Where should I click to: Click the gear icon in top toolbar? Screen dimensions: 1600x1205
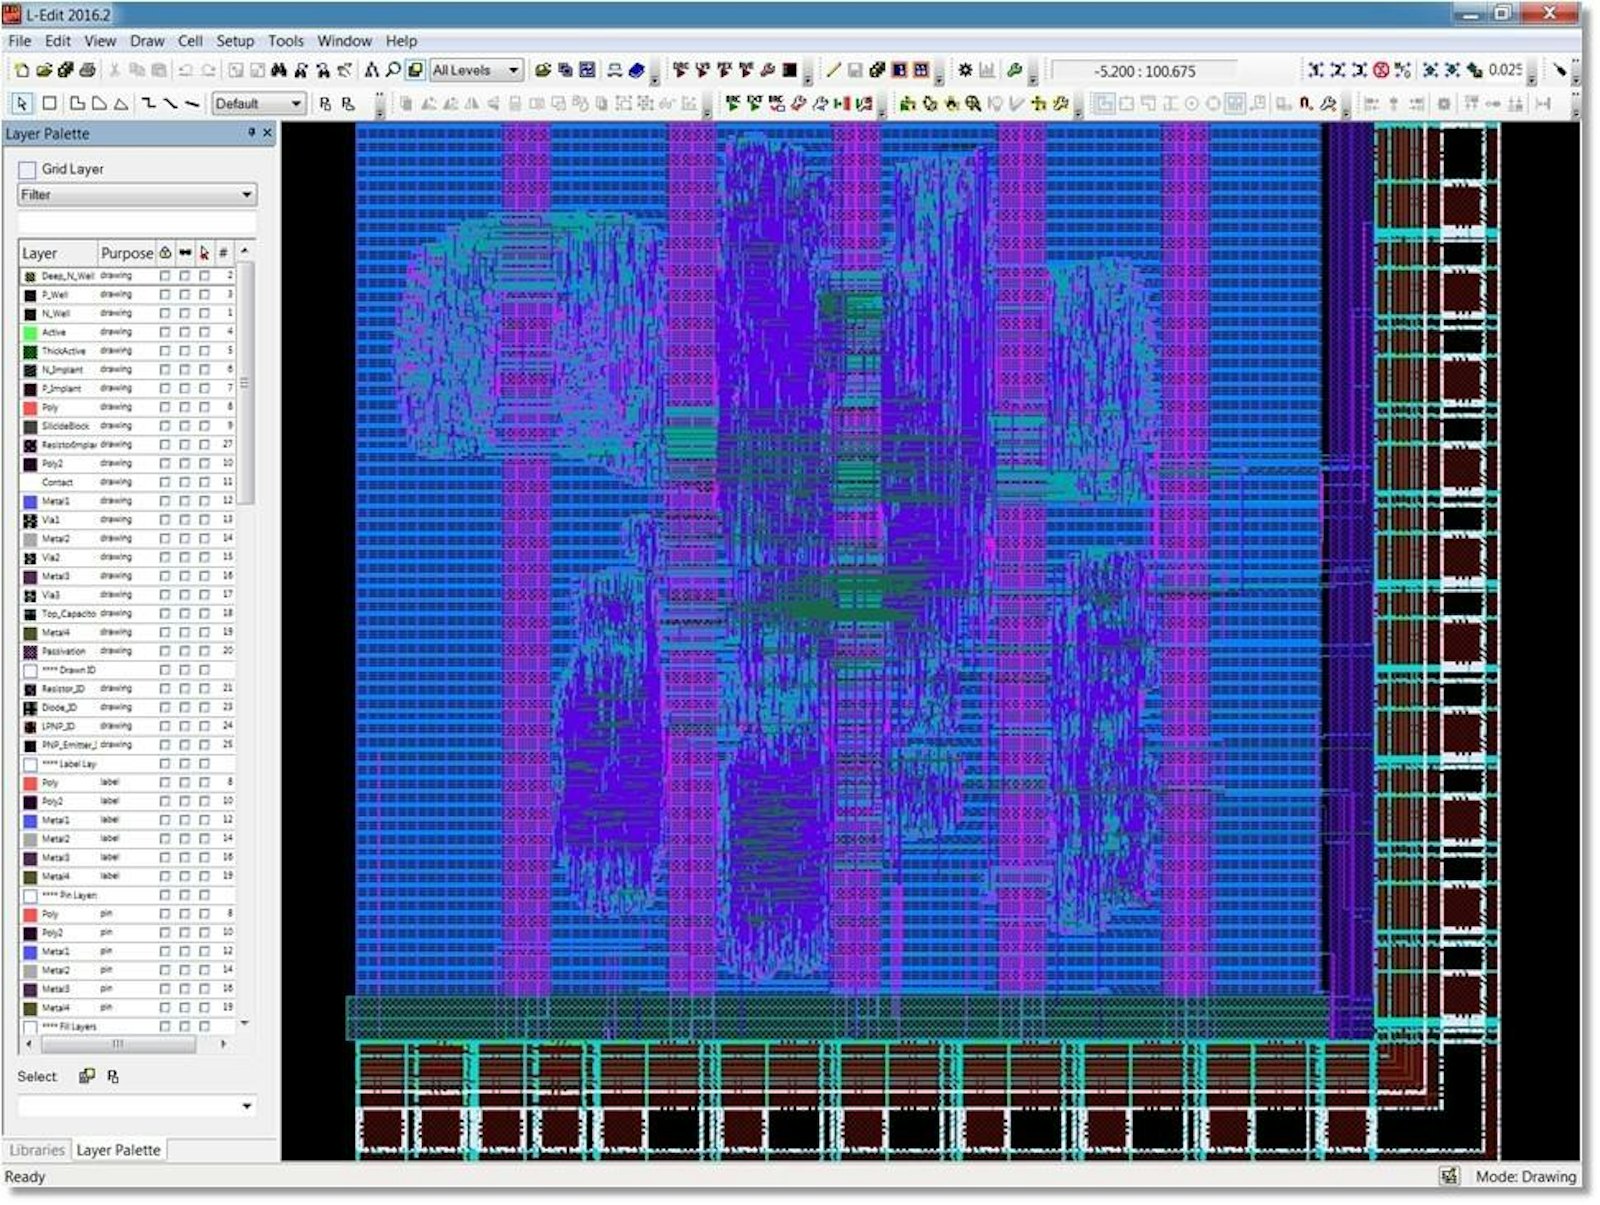(965, 70)
